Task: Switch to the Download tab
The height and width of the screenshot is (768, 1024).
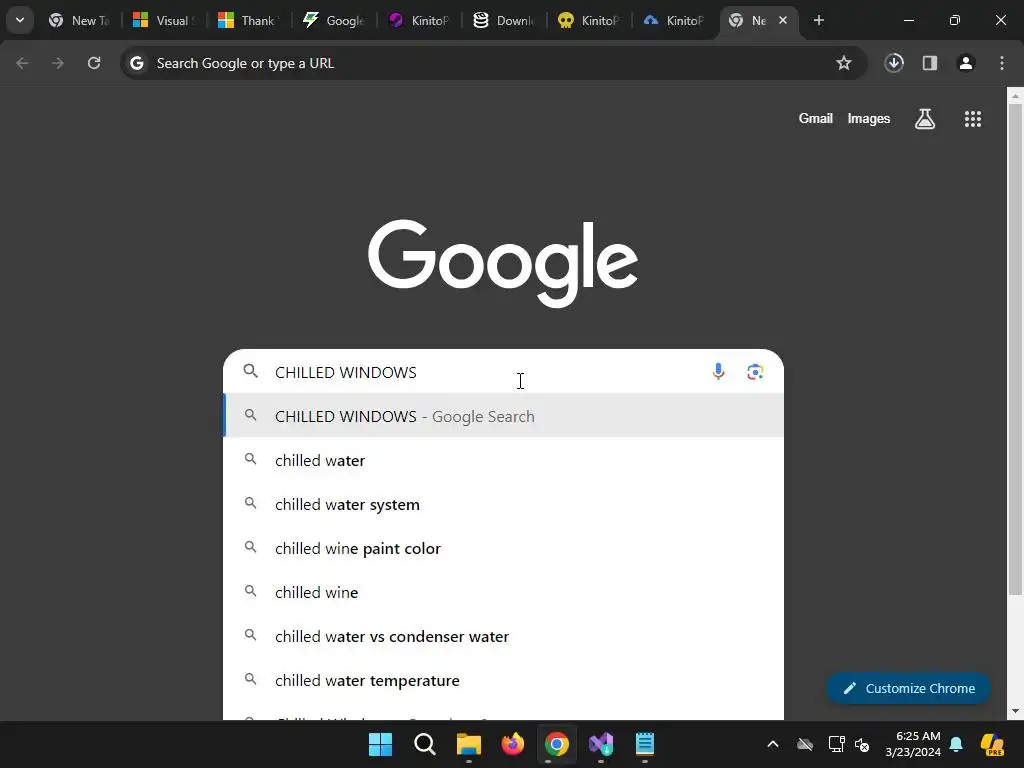Action: [504, 20]
